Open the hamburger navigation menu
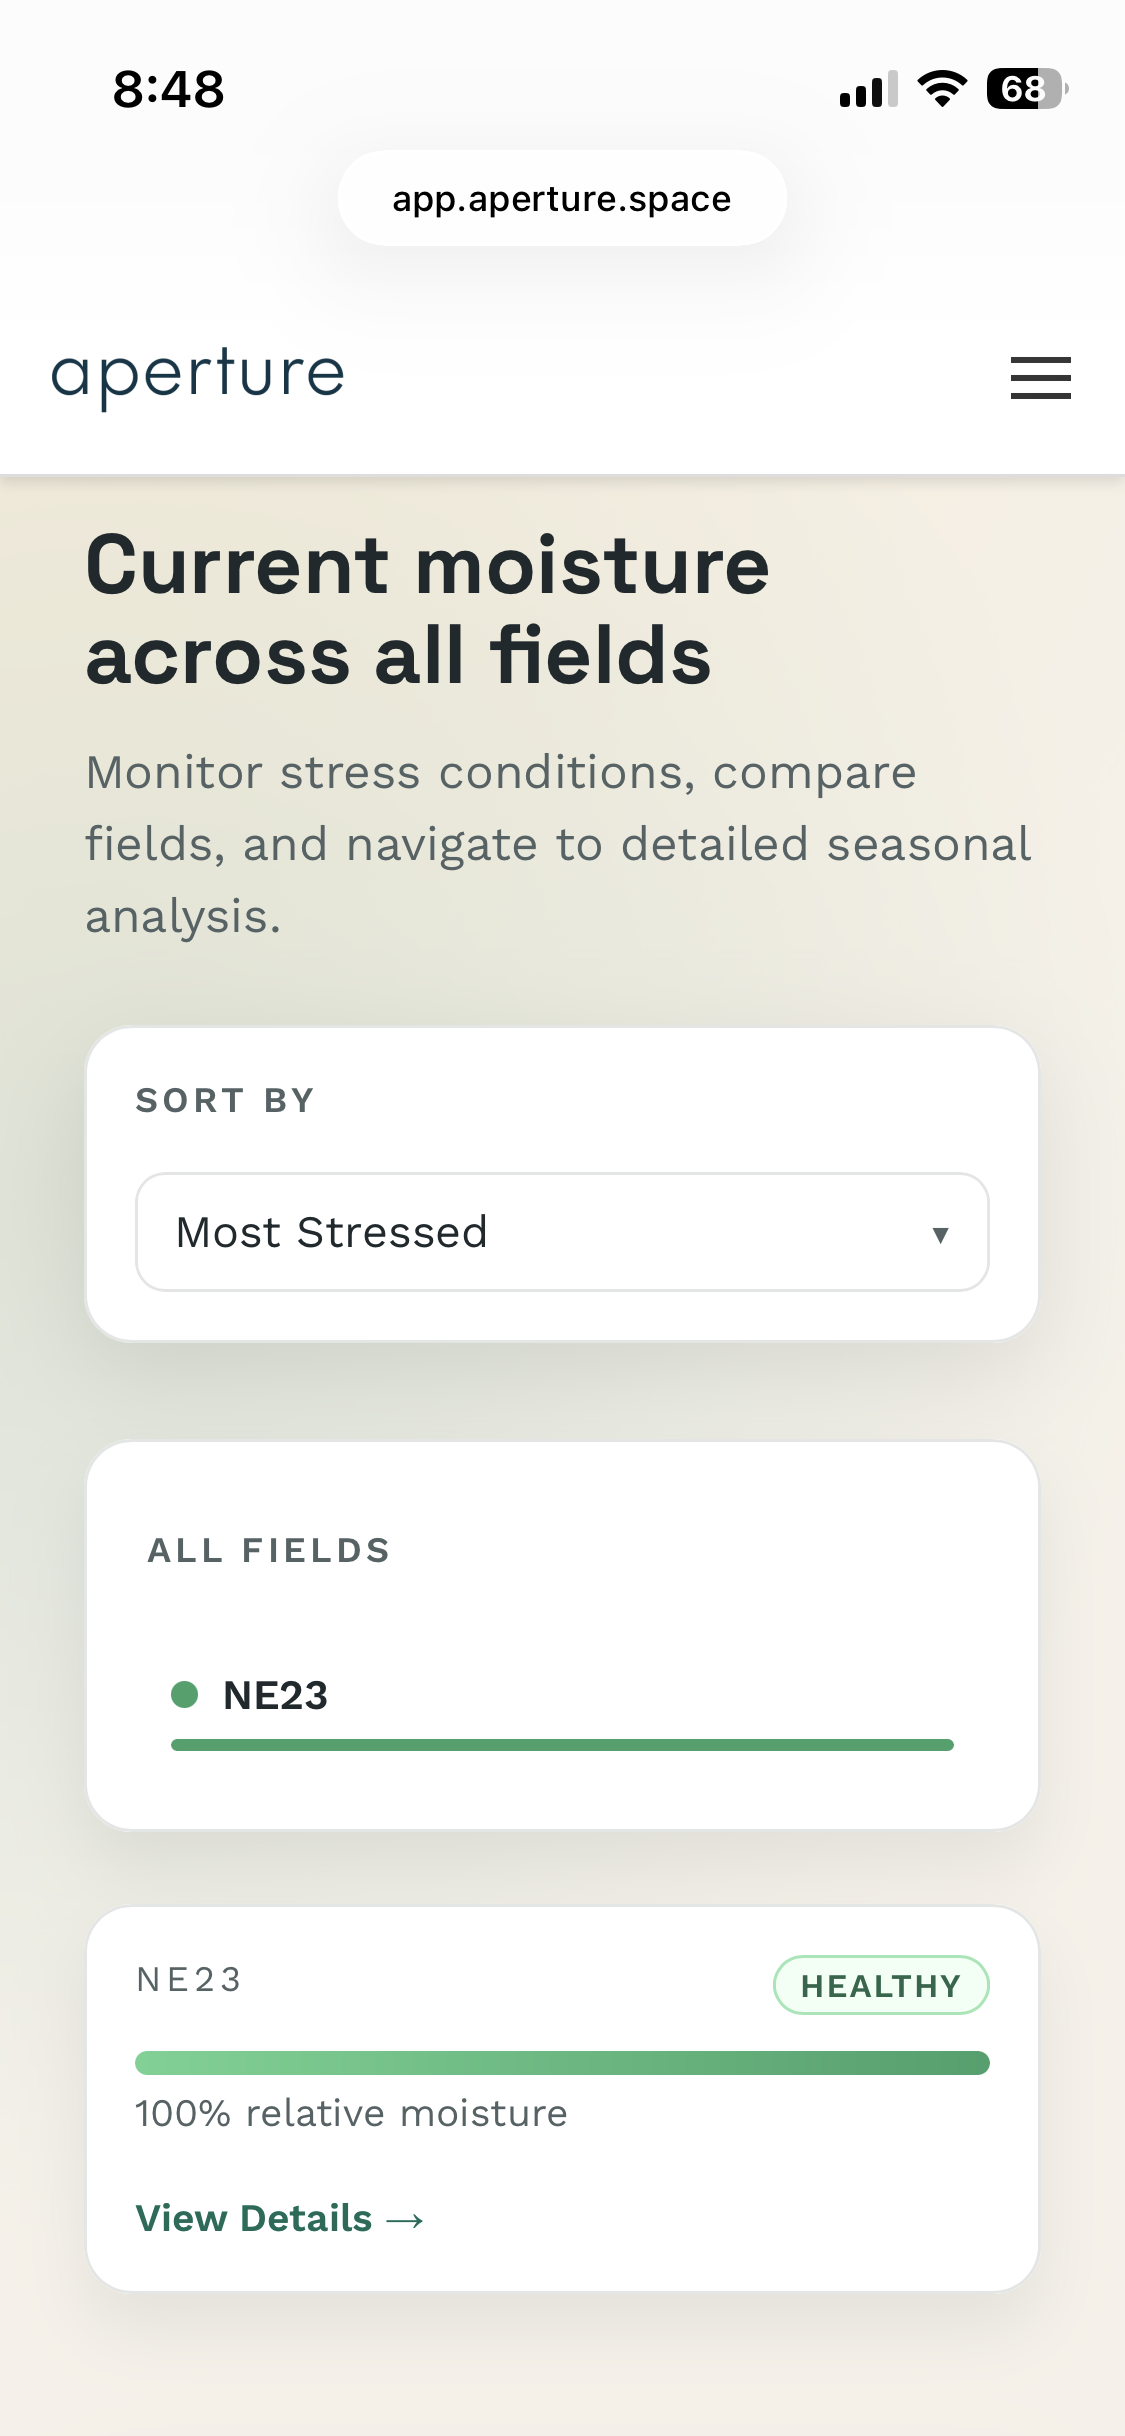The width and height of the screenshot is (1125, 2436). 1040,378
